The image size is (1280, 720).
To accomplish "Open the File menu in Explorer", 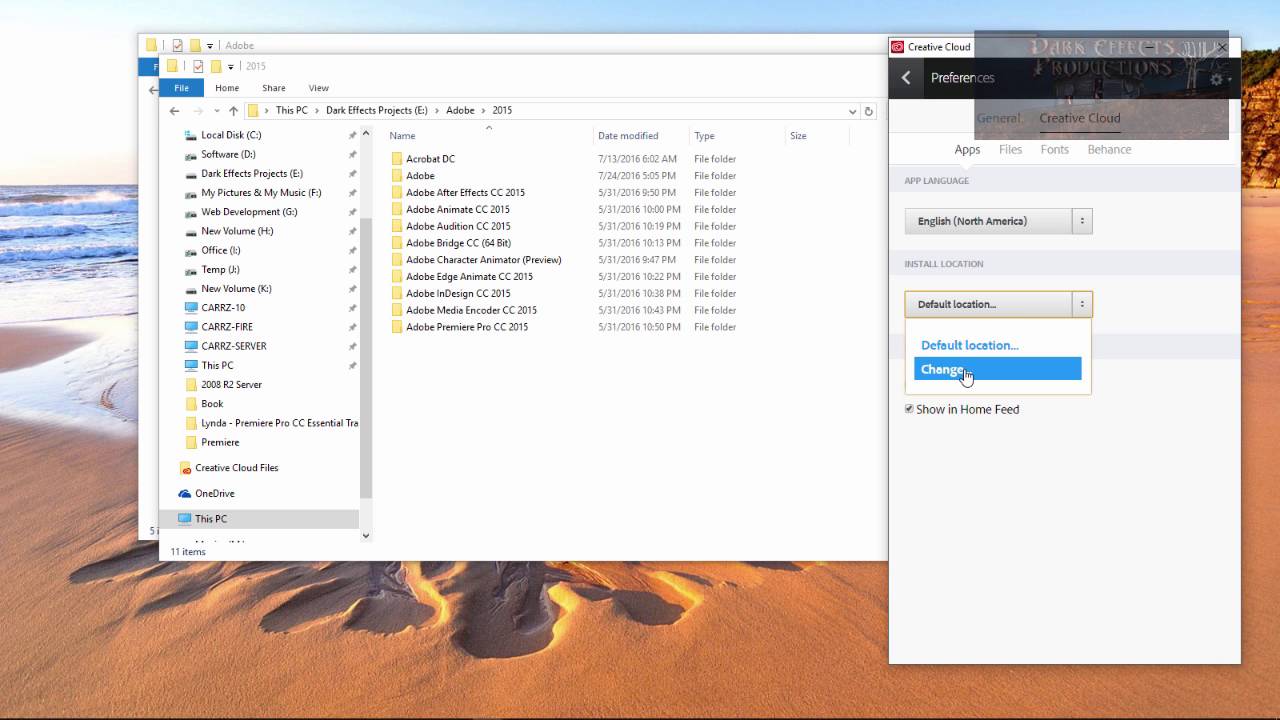I will (182, 88).
